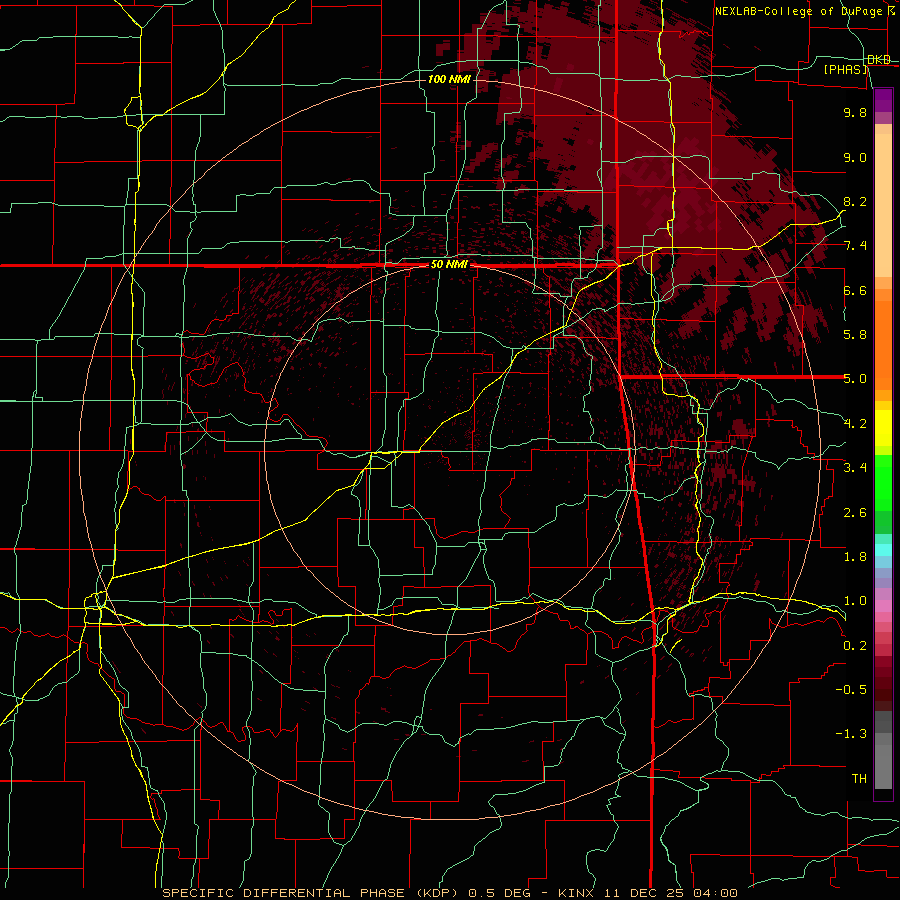Viewport: 900px width, 900px height.
Task: Click the 9.0 value on the scale
Action: coord(855,157)
